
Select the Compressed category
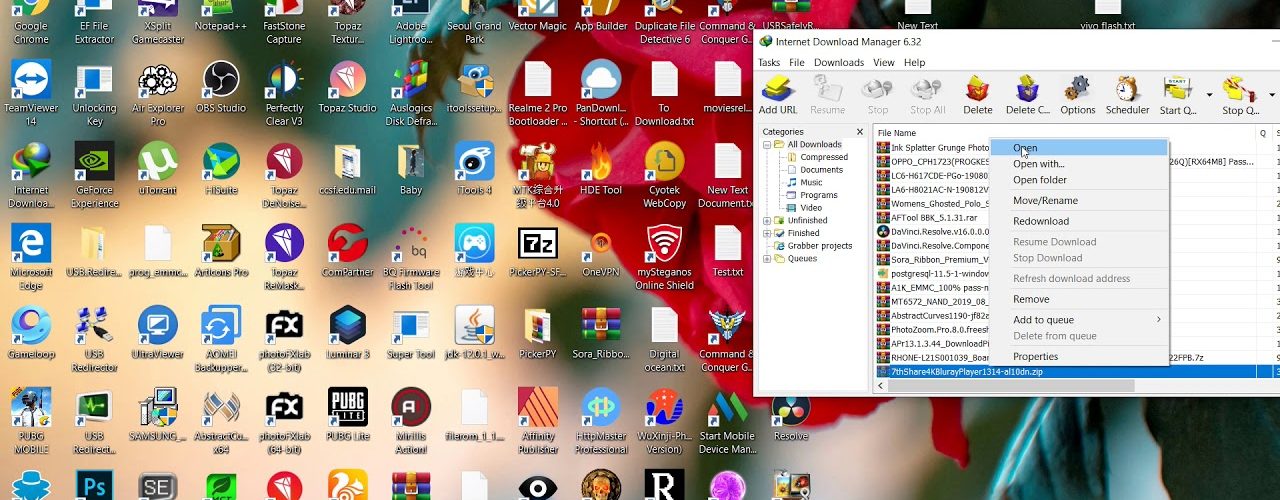[x=824, y=157]
